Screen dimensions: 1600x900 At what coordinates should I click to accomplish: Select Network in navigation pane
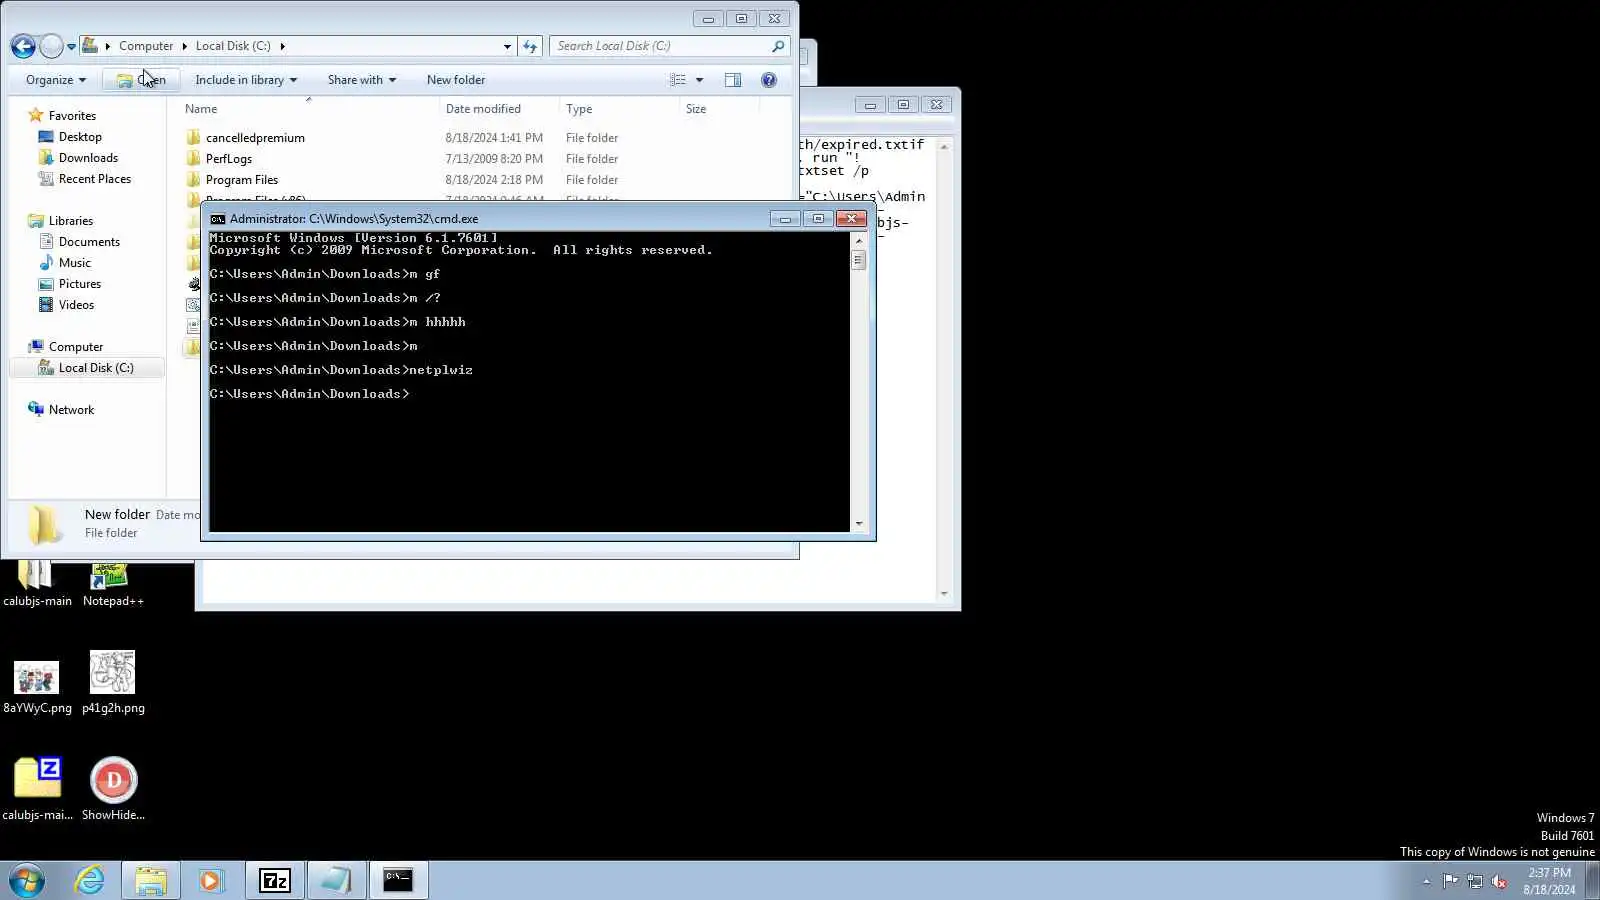(71, 410)
